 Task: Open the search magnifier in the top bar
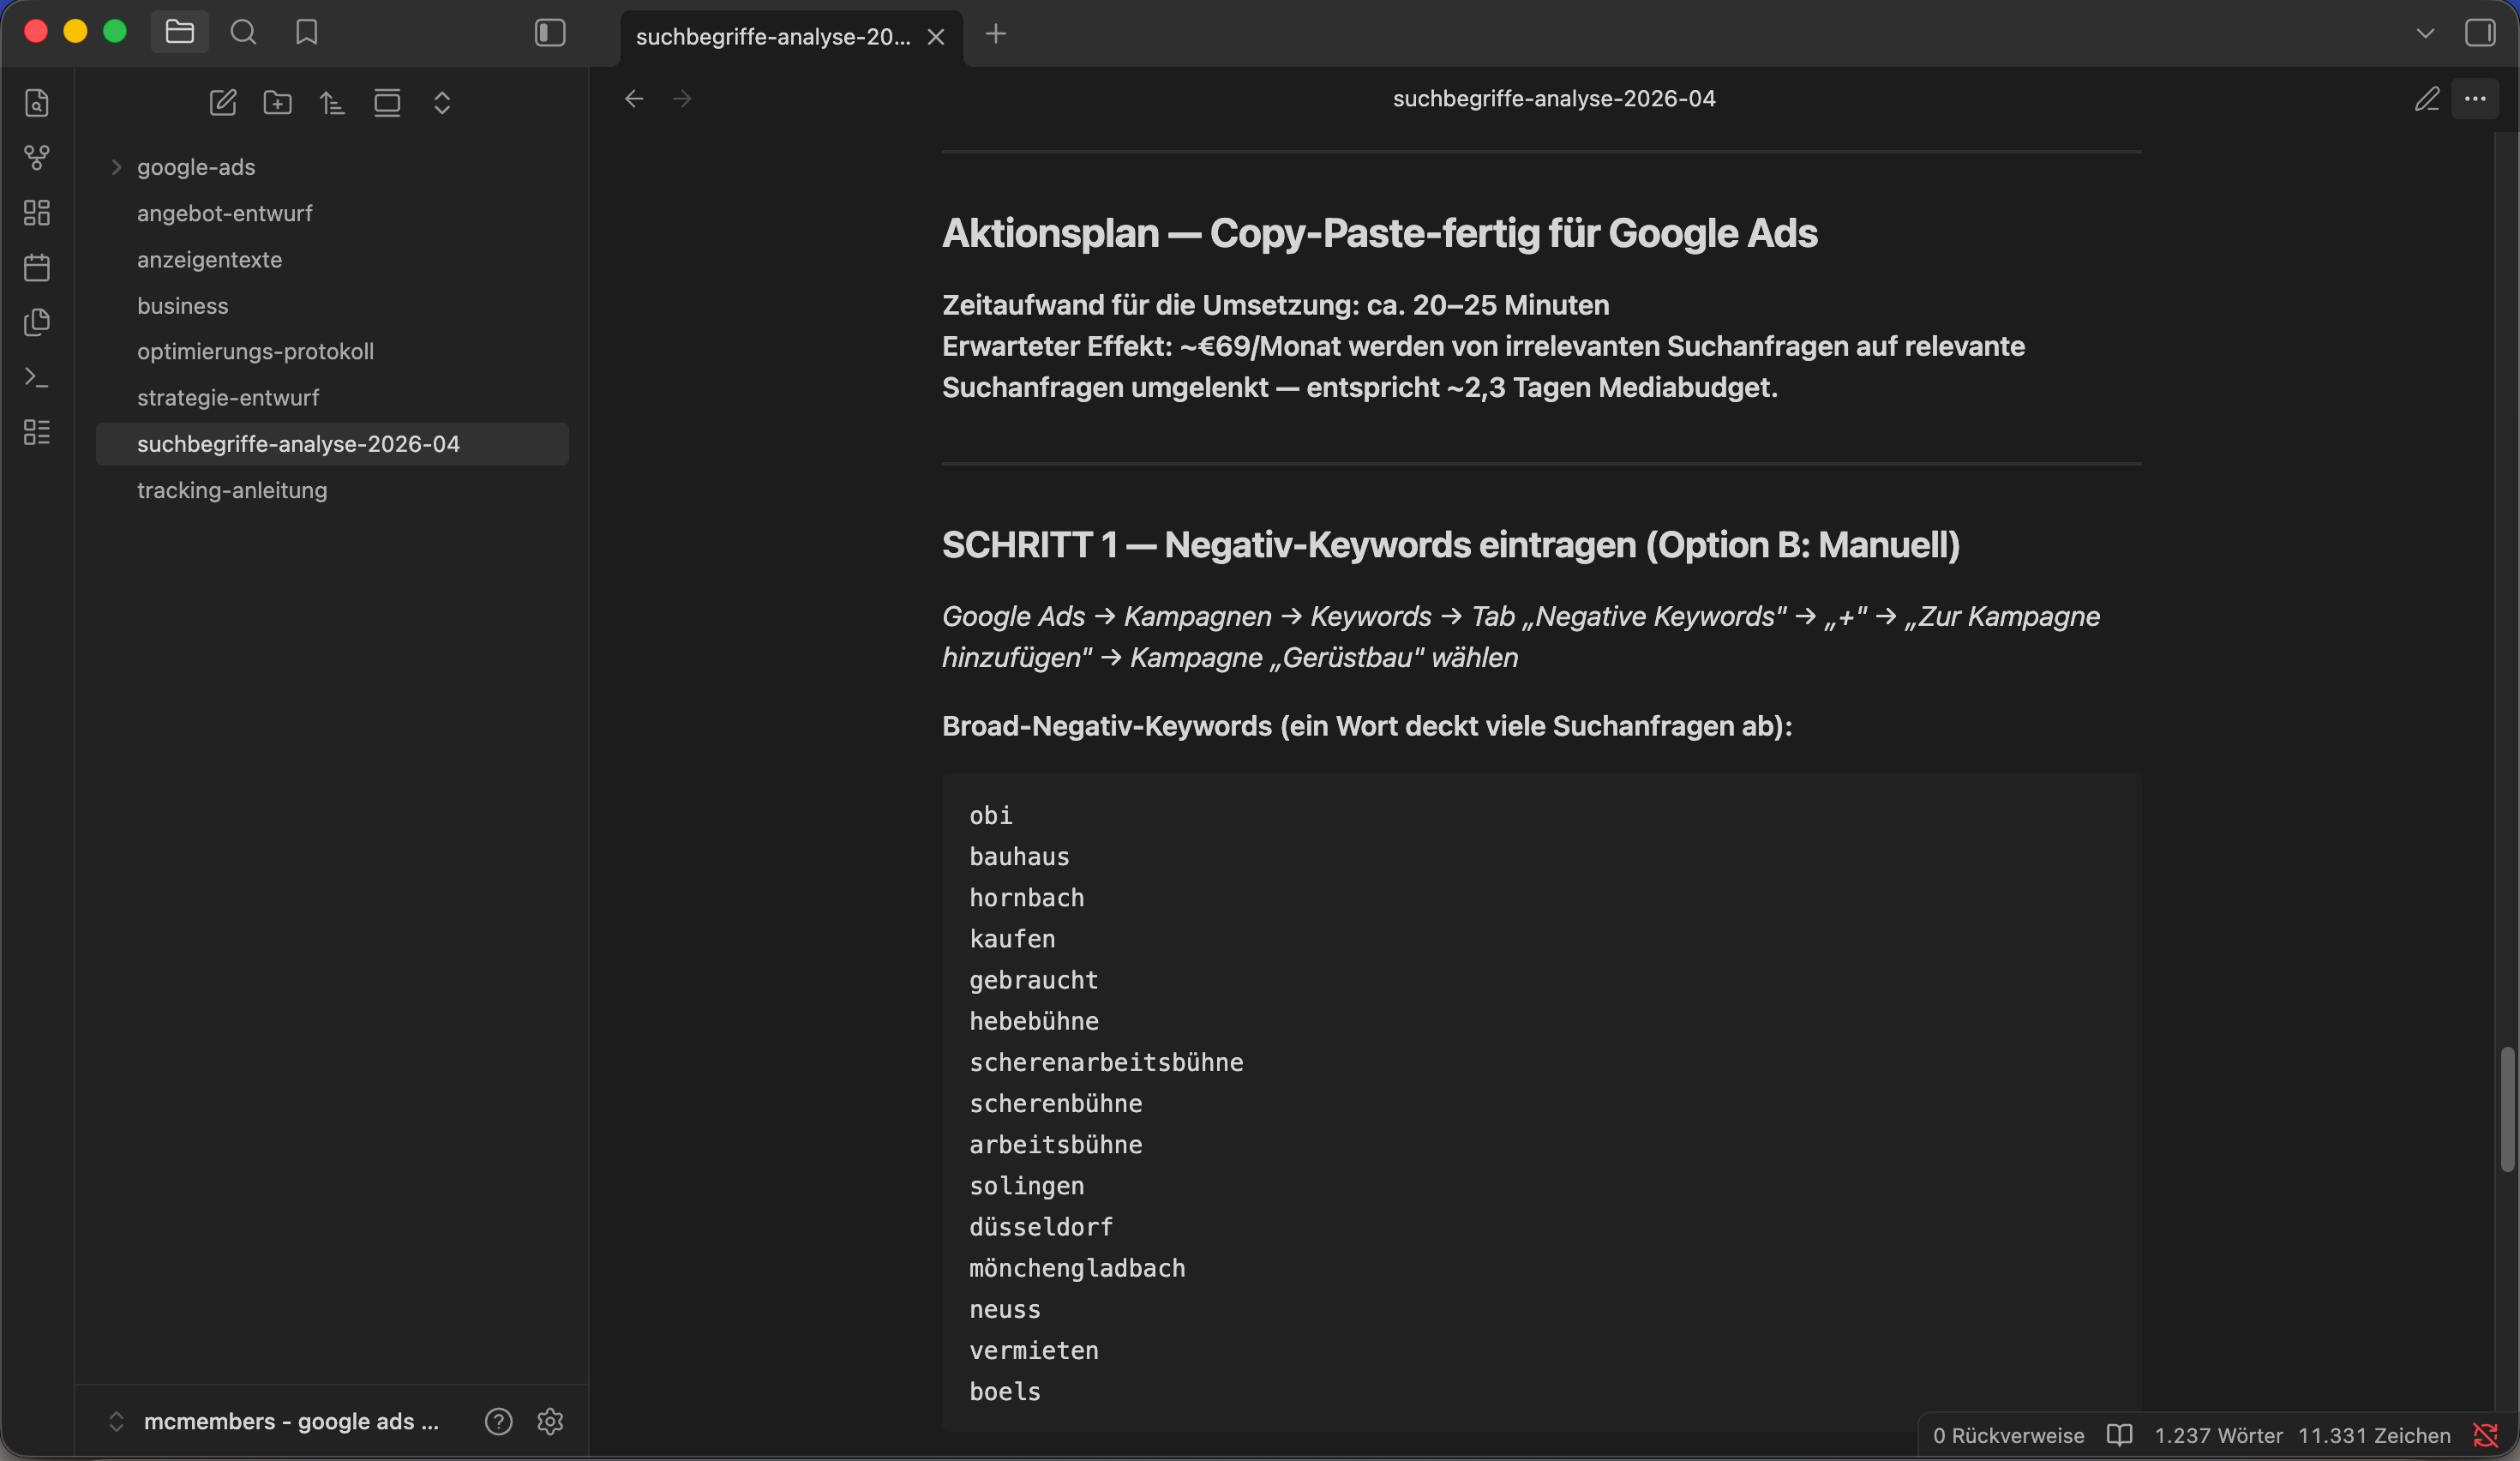243,32
